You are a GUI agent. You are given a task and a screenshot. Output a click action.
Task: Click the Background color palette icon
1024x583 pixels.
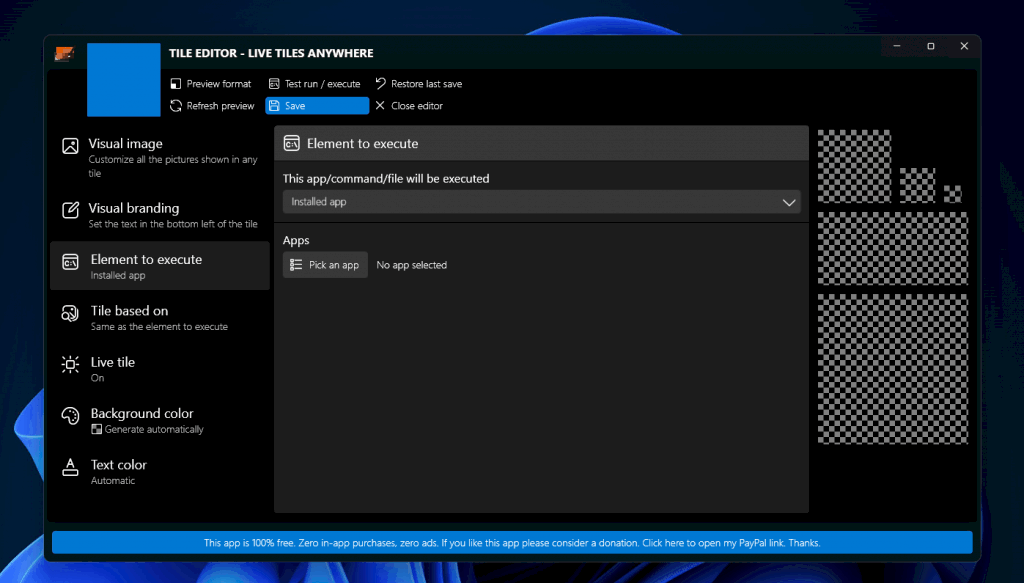pos(70,415)
